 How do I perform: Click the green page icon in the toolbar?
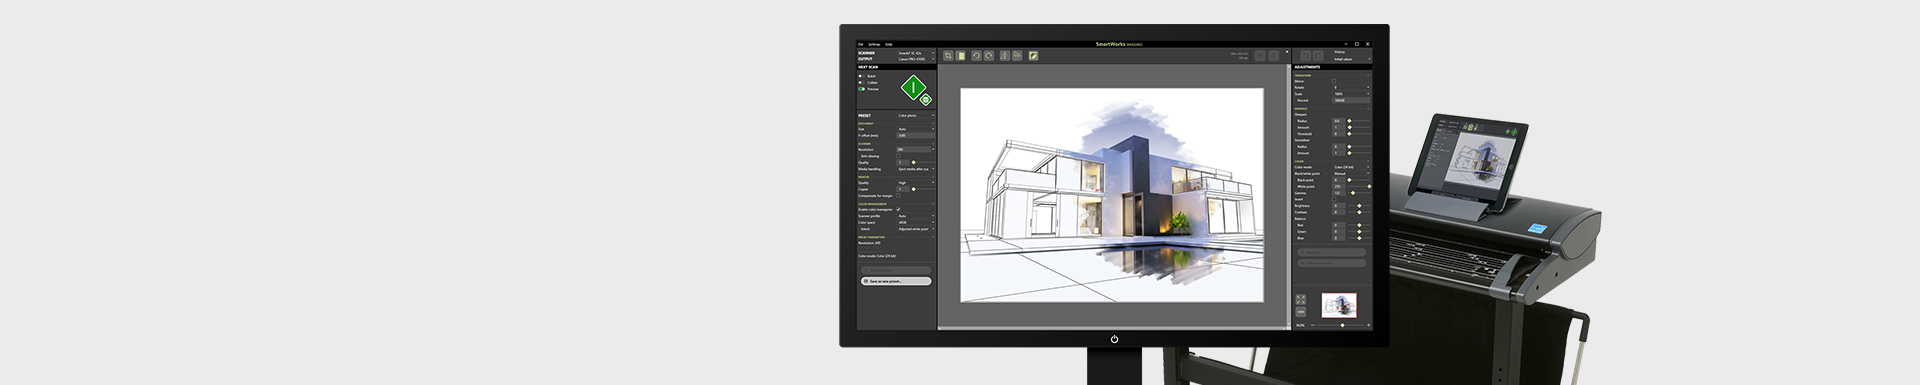(x=961, y=56)
